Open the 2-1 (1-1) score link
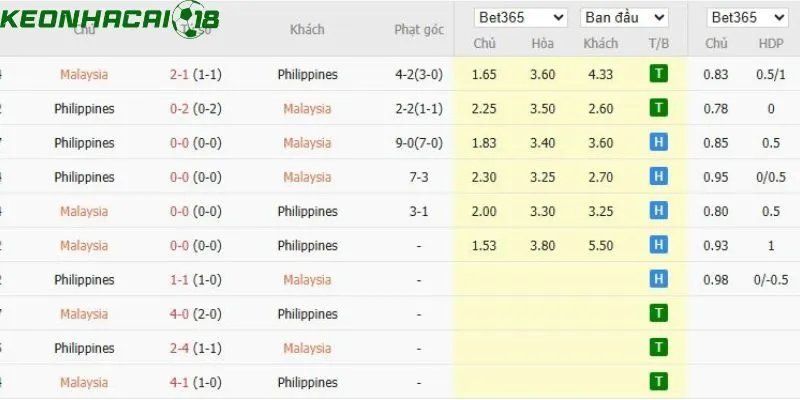This screenshot has width=800, height=400. pos(196,74)
